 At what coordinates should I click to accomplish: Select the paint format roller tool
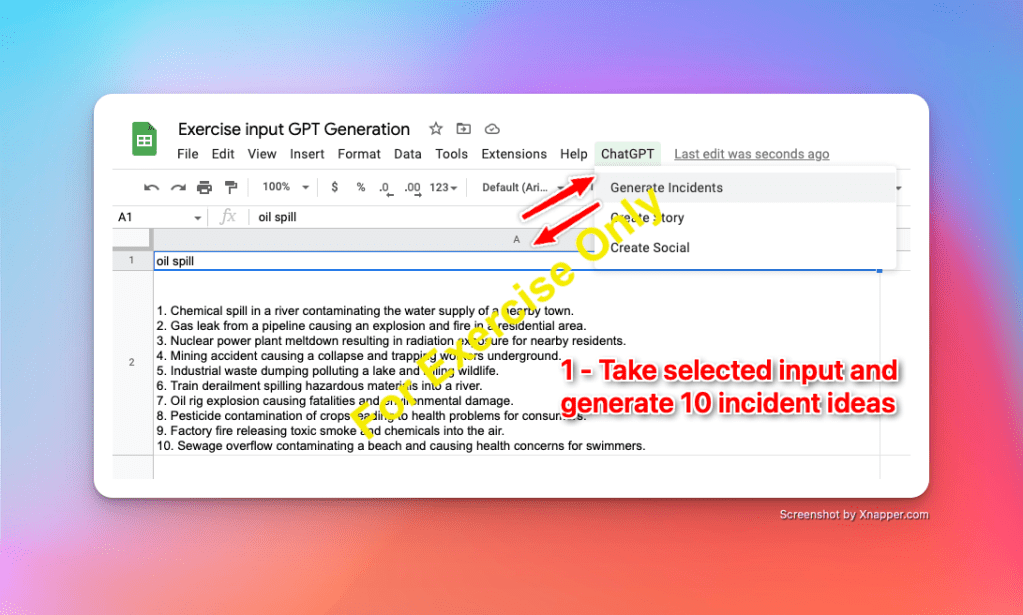[231, 187]
